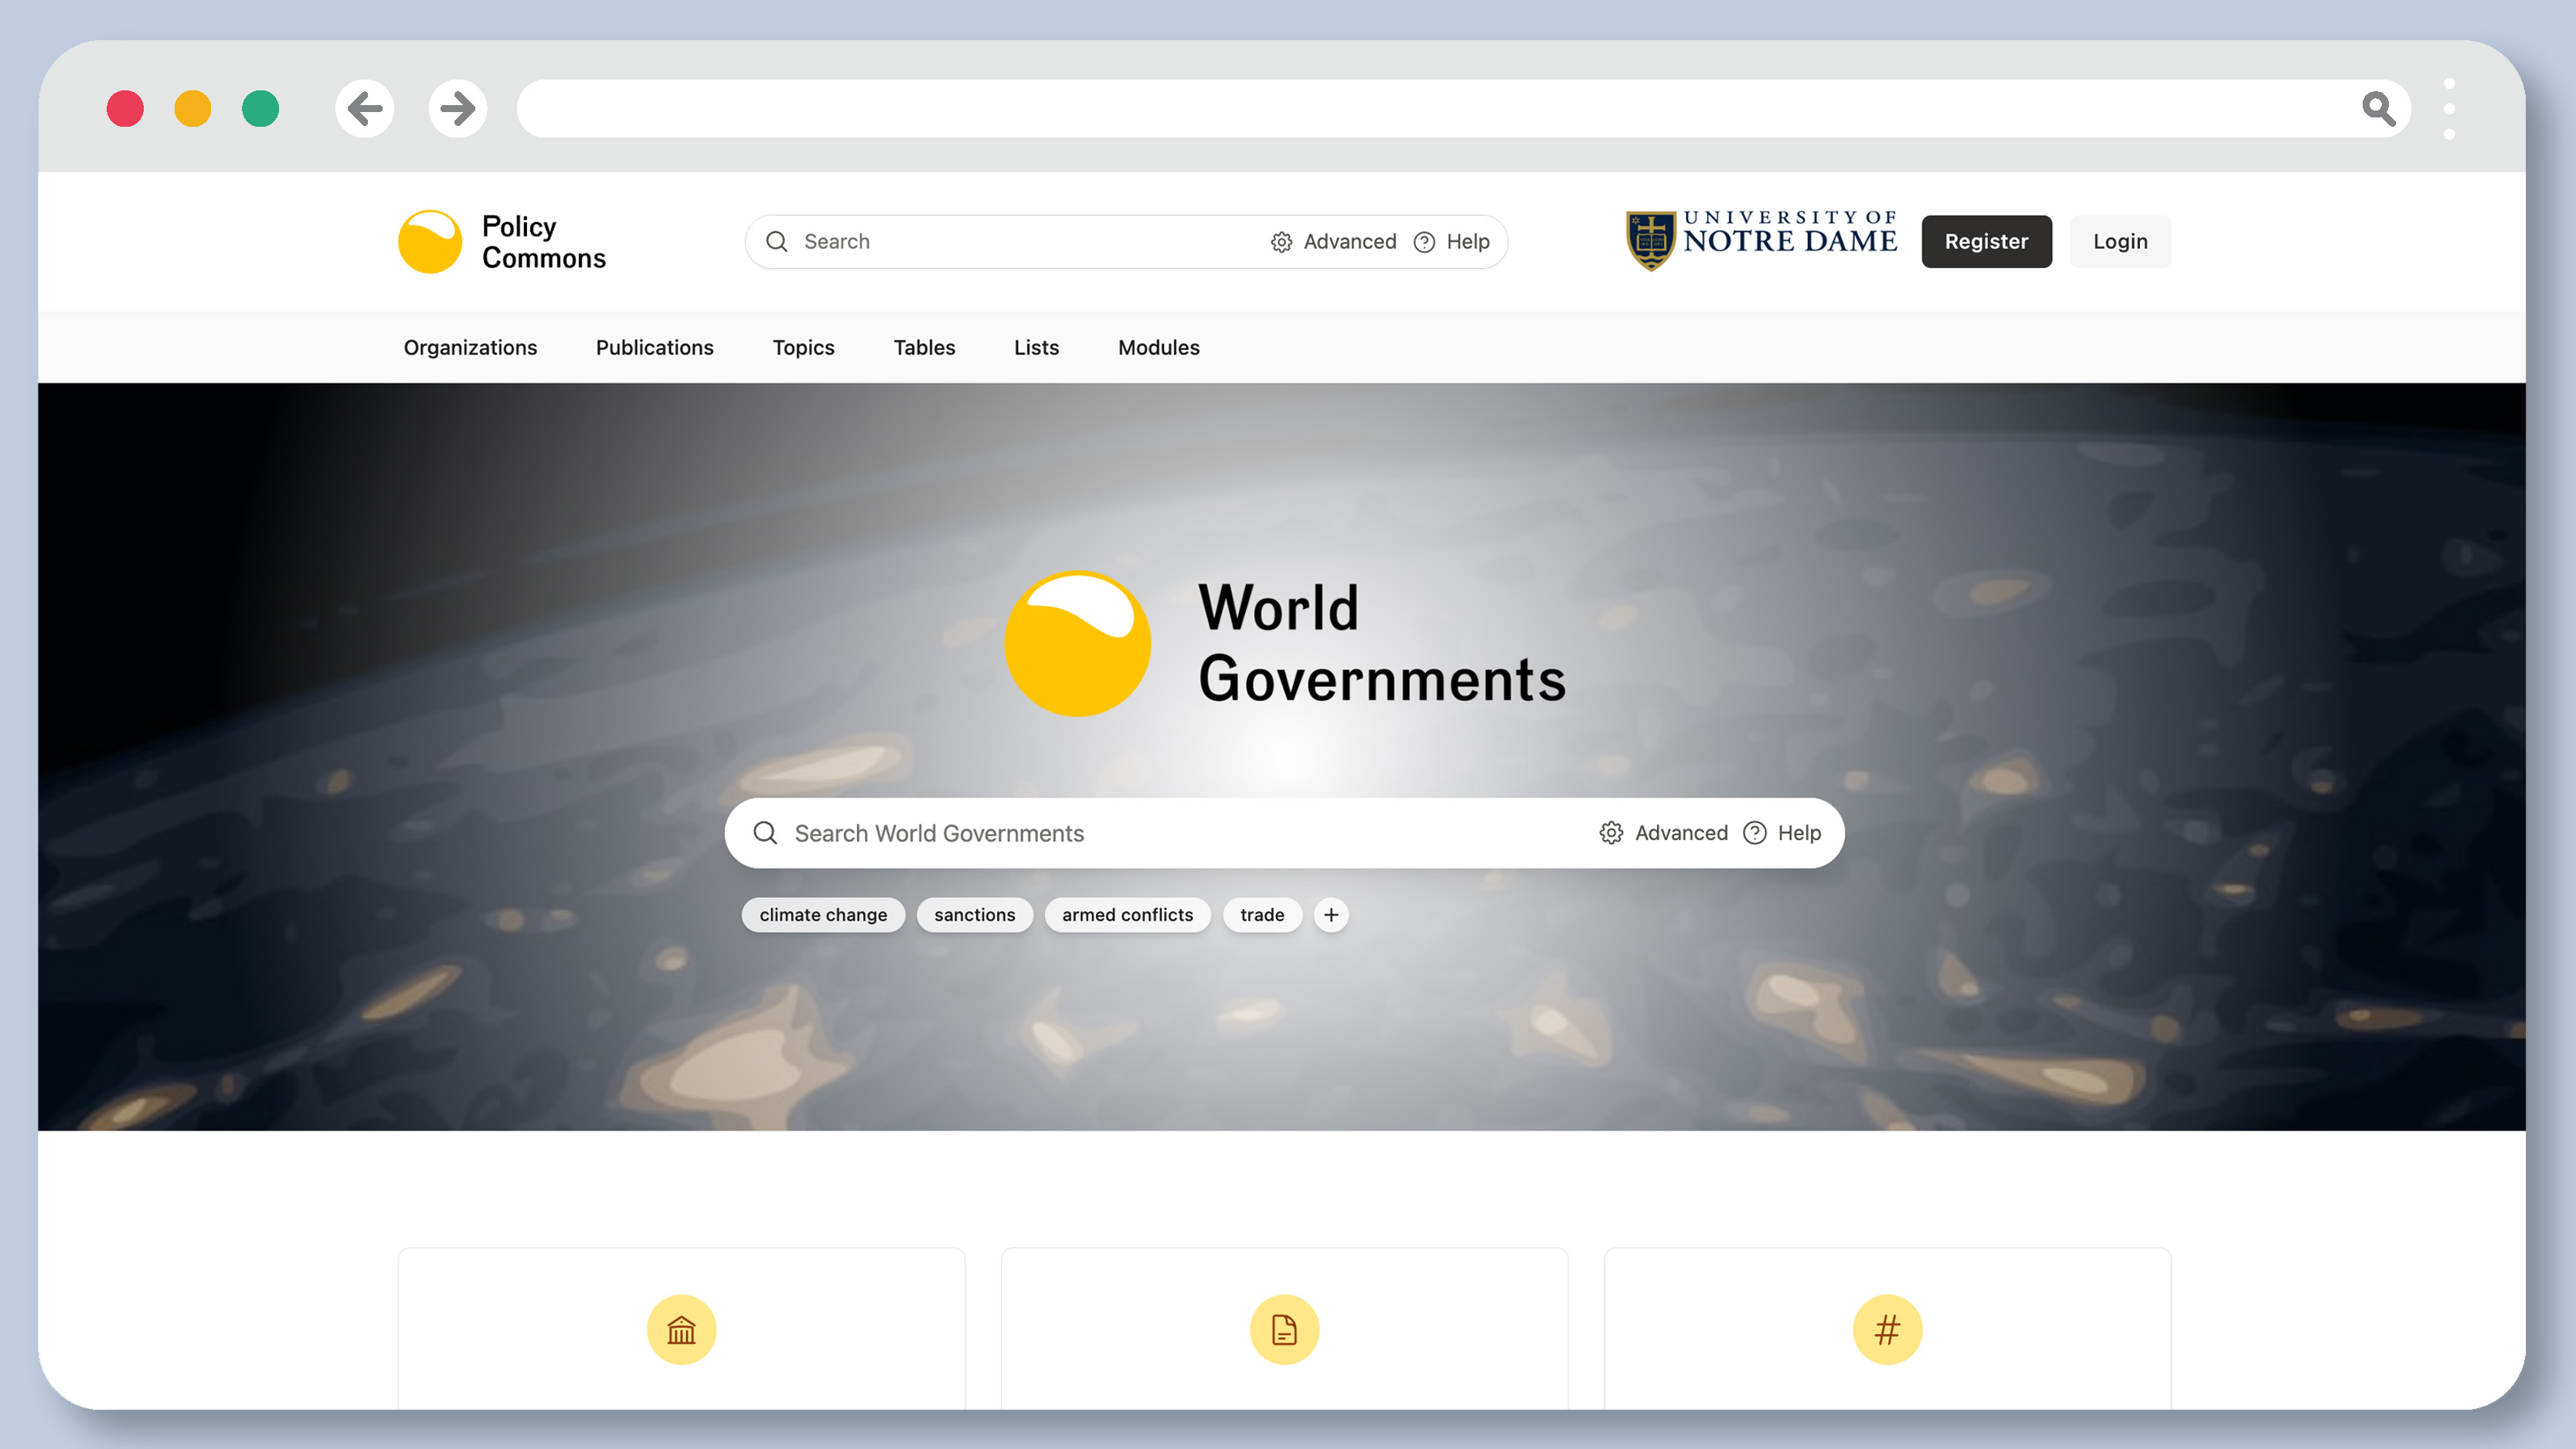Click the browser back arrow

point(364,108)
